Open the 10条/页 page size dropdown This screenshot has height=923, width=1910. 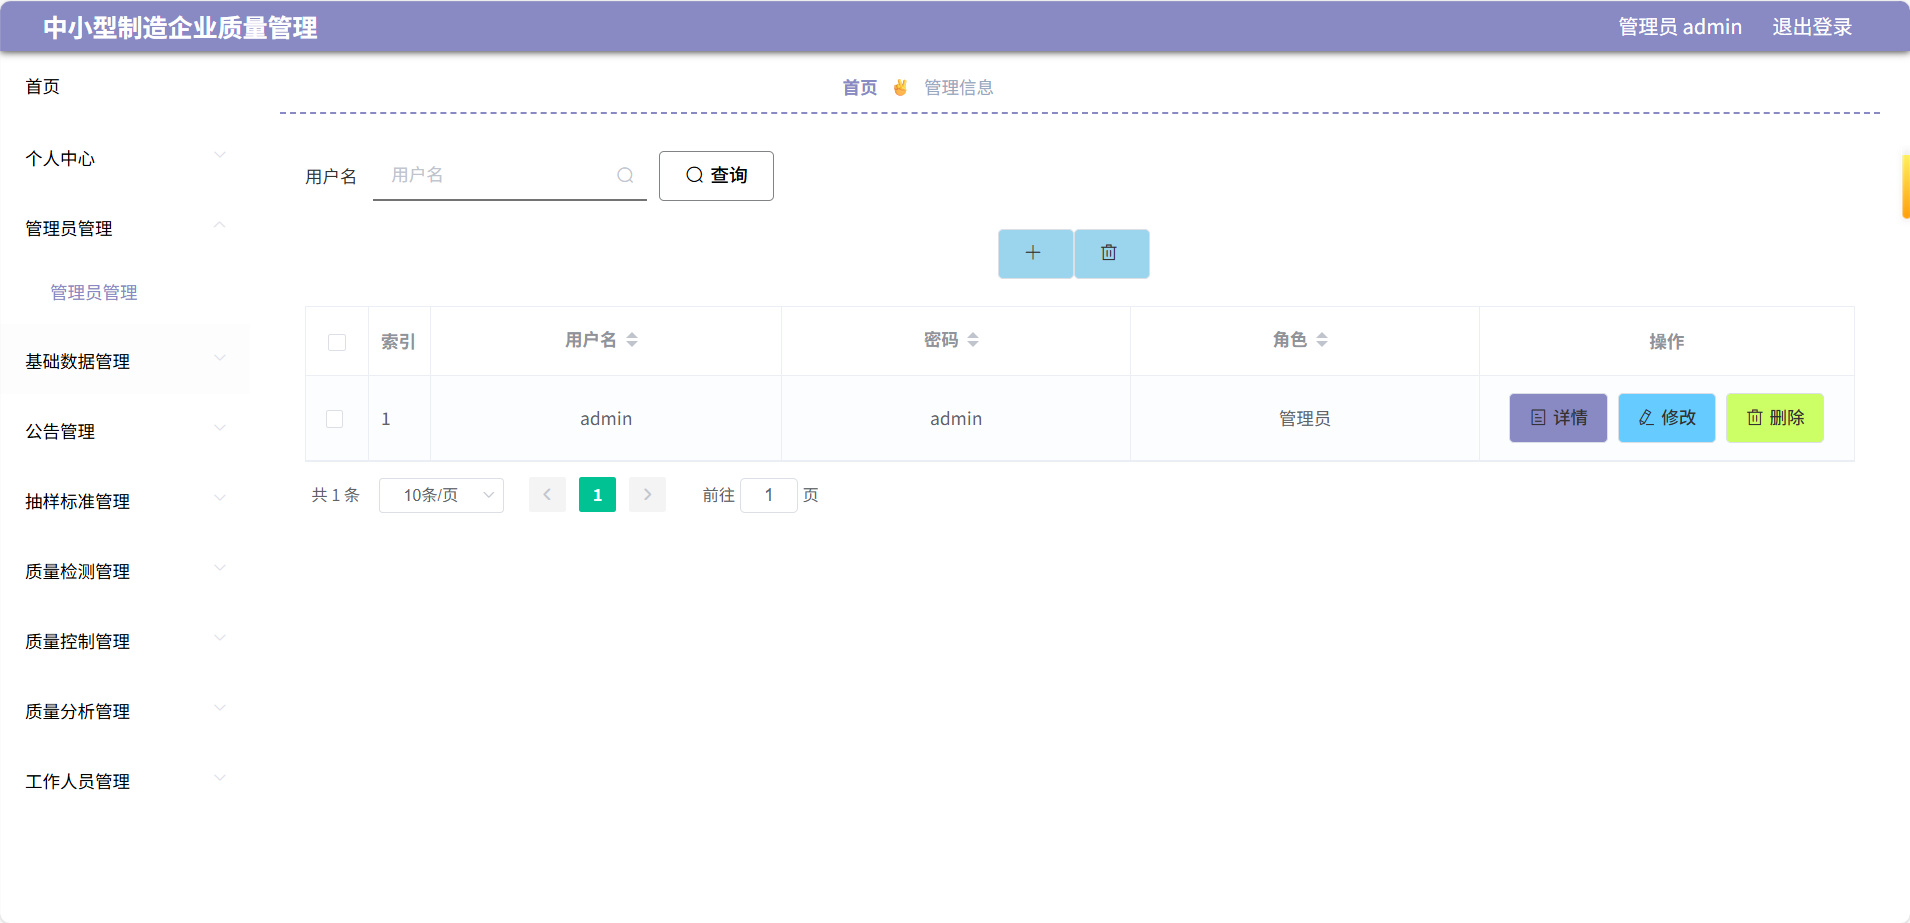tap(441, 495)
